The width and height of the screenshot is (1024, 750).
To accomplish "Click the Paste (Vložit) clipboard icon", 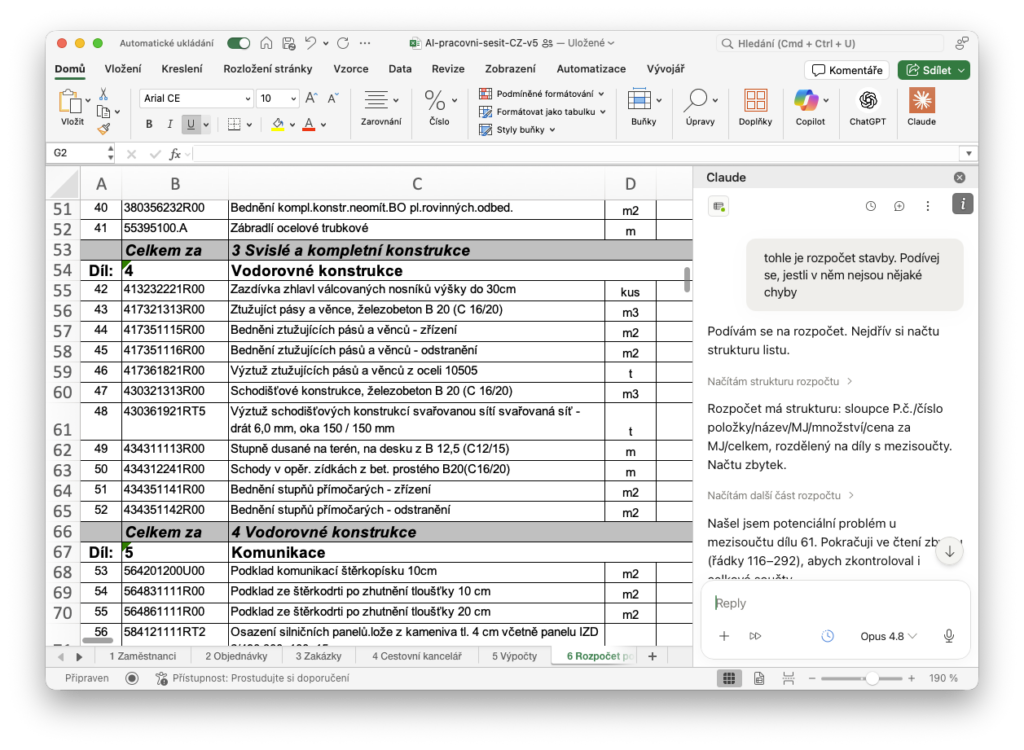I will tap(69, 101).
